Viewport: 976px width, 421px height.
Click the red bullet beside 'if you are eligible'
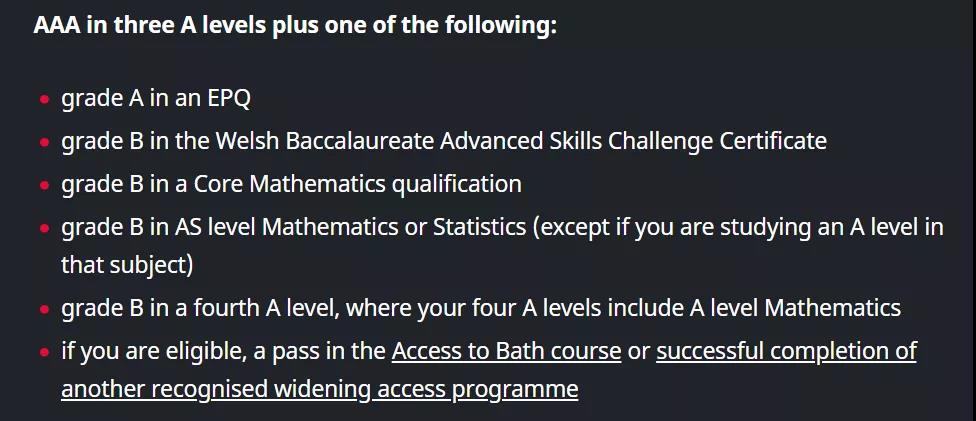click(44, 352)
